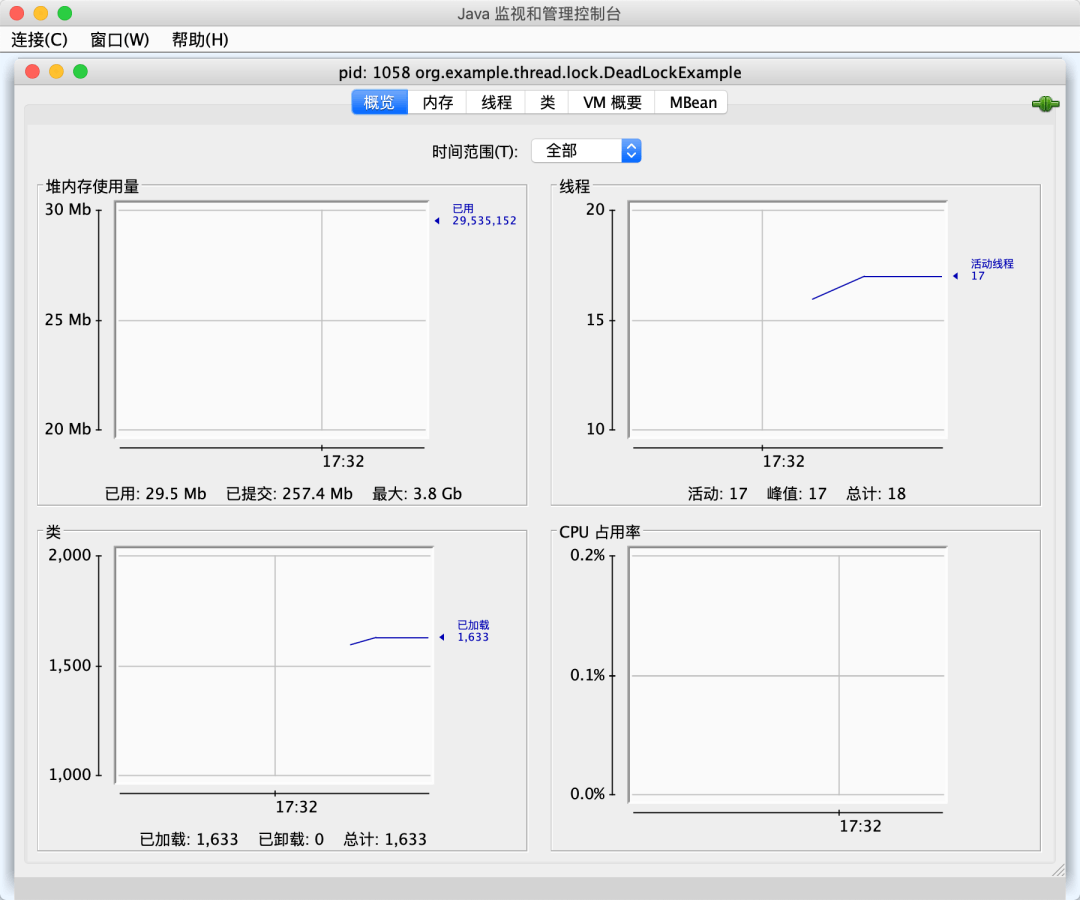Click the 堆内存使用量 chart plot area
This screenshot has width=1080, height=900.
click(x=272, y=320)
